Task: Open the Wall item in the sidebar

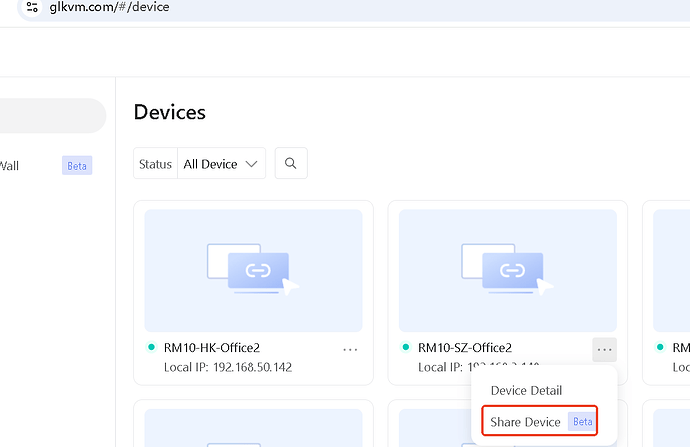Action: pyautogui.click(x=10, y=166)
